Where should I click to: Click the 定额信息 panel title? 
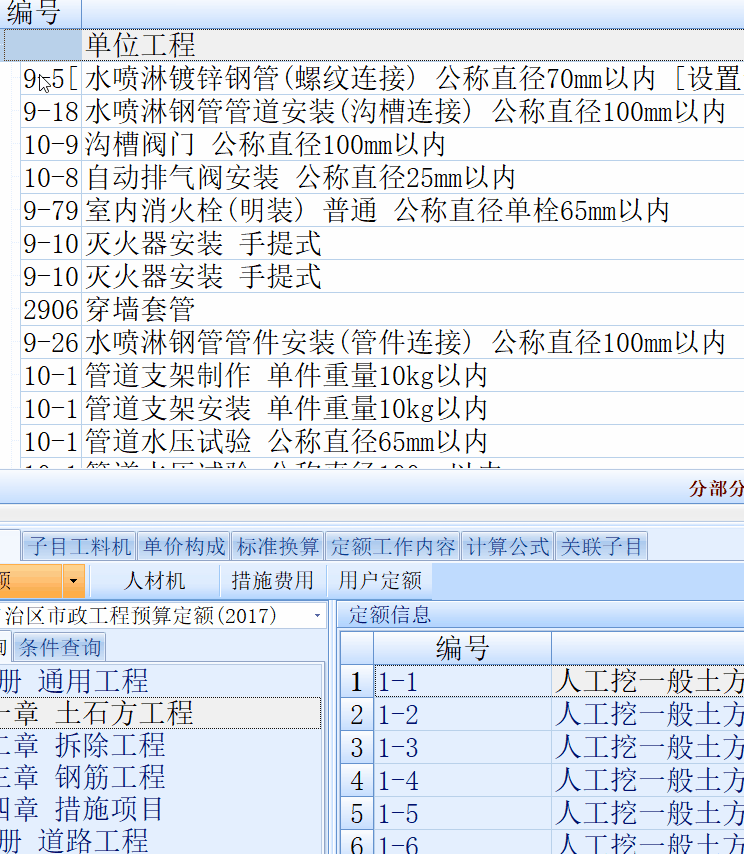coord(389,615)
